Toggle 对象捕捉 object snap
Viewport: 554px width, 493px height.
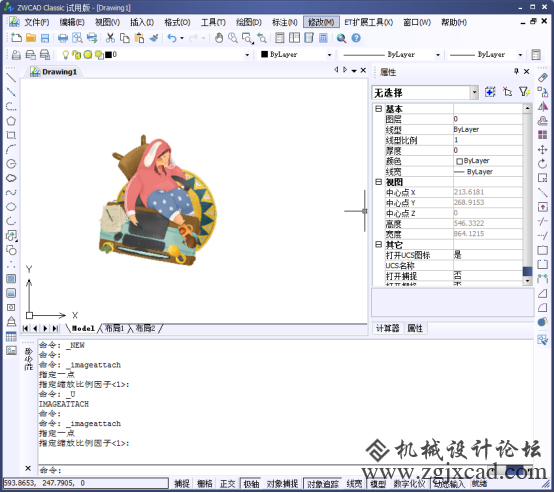click(x=282, y=483)
